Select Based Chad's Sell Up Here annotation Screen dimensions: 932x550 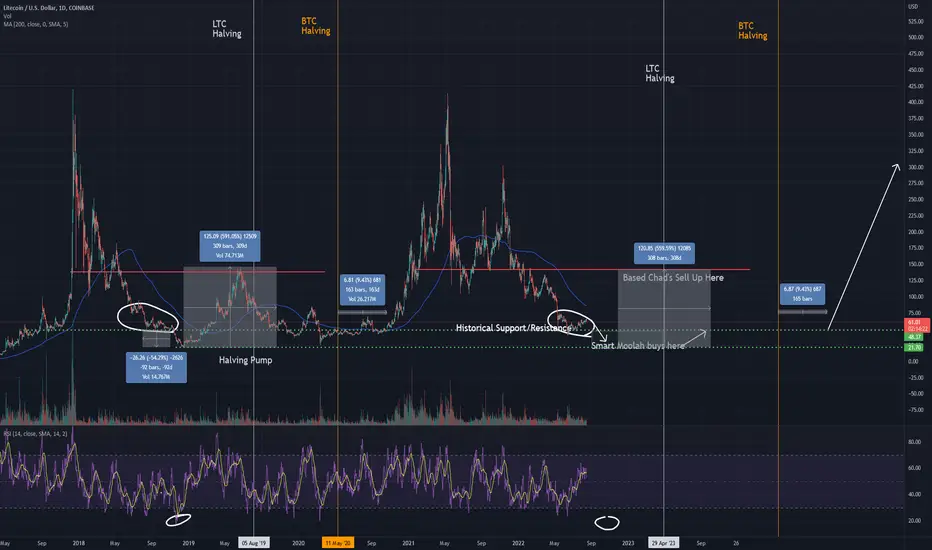673,278
